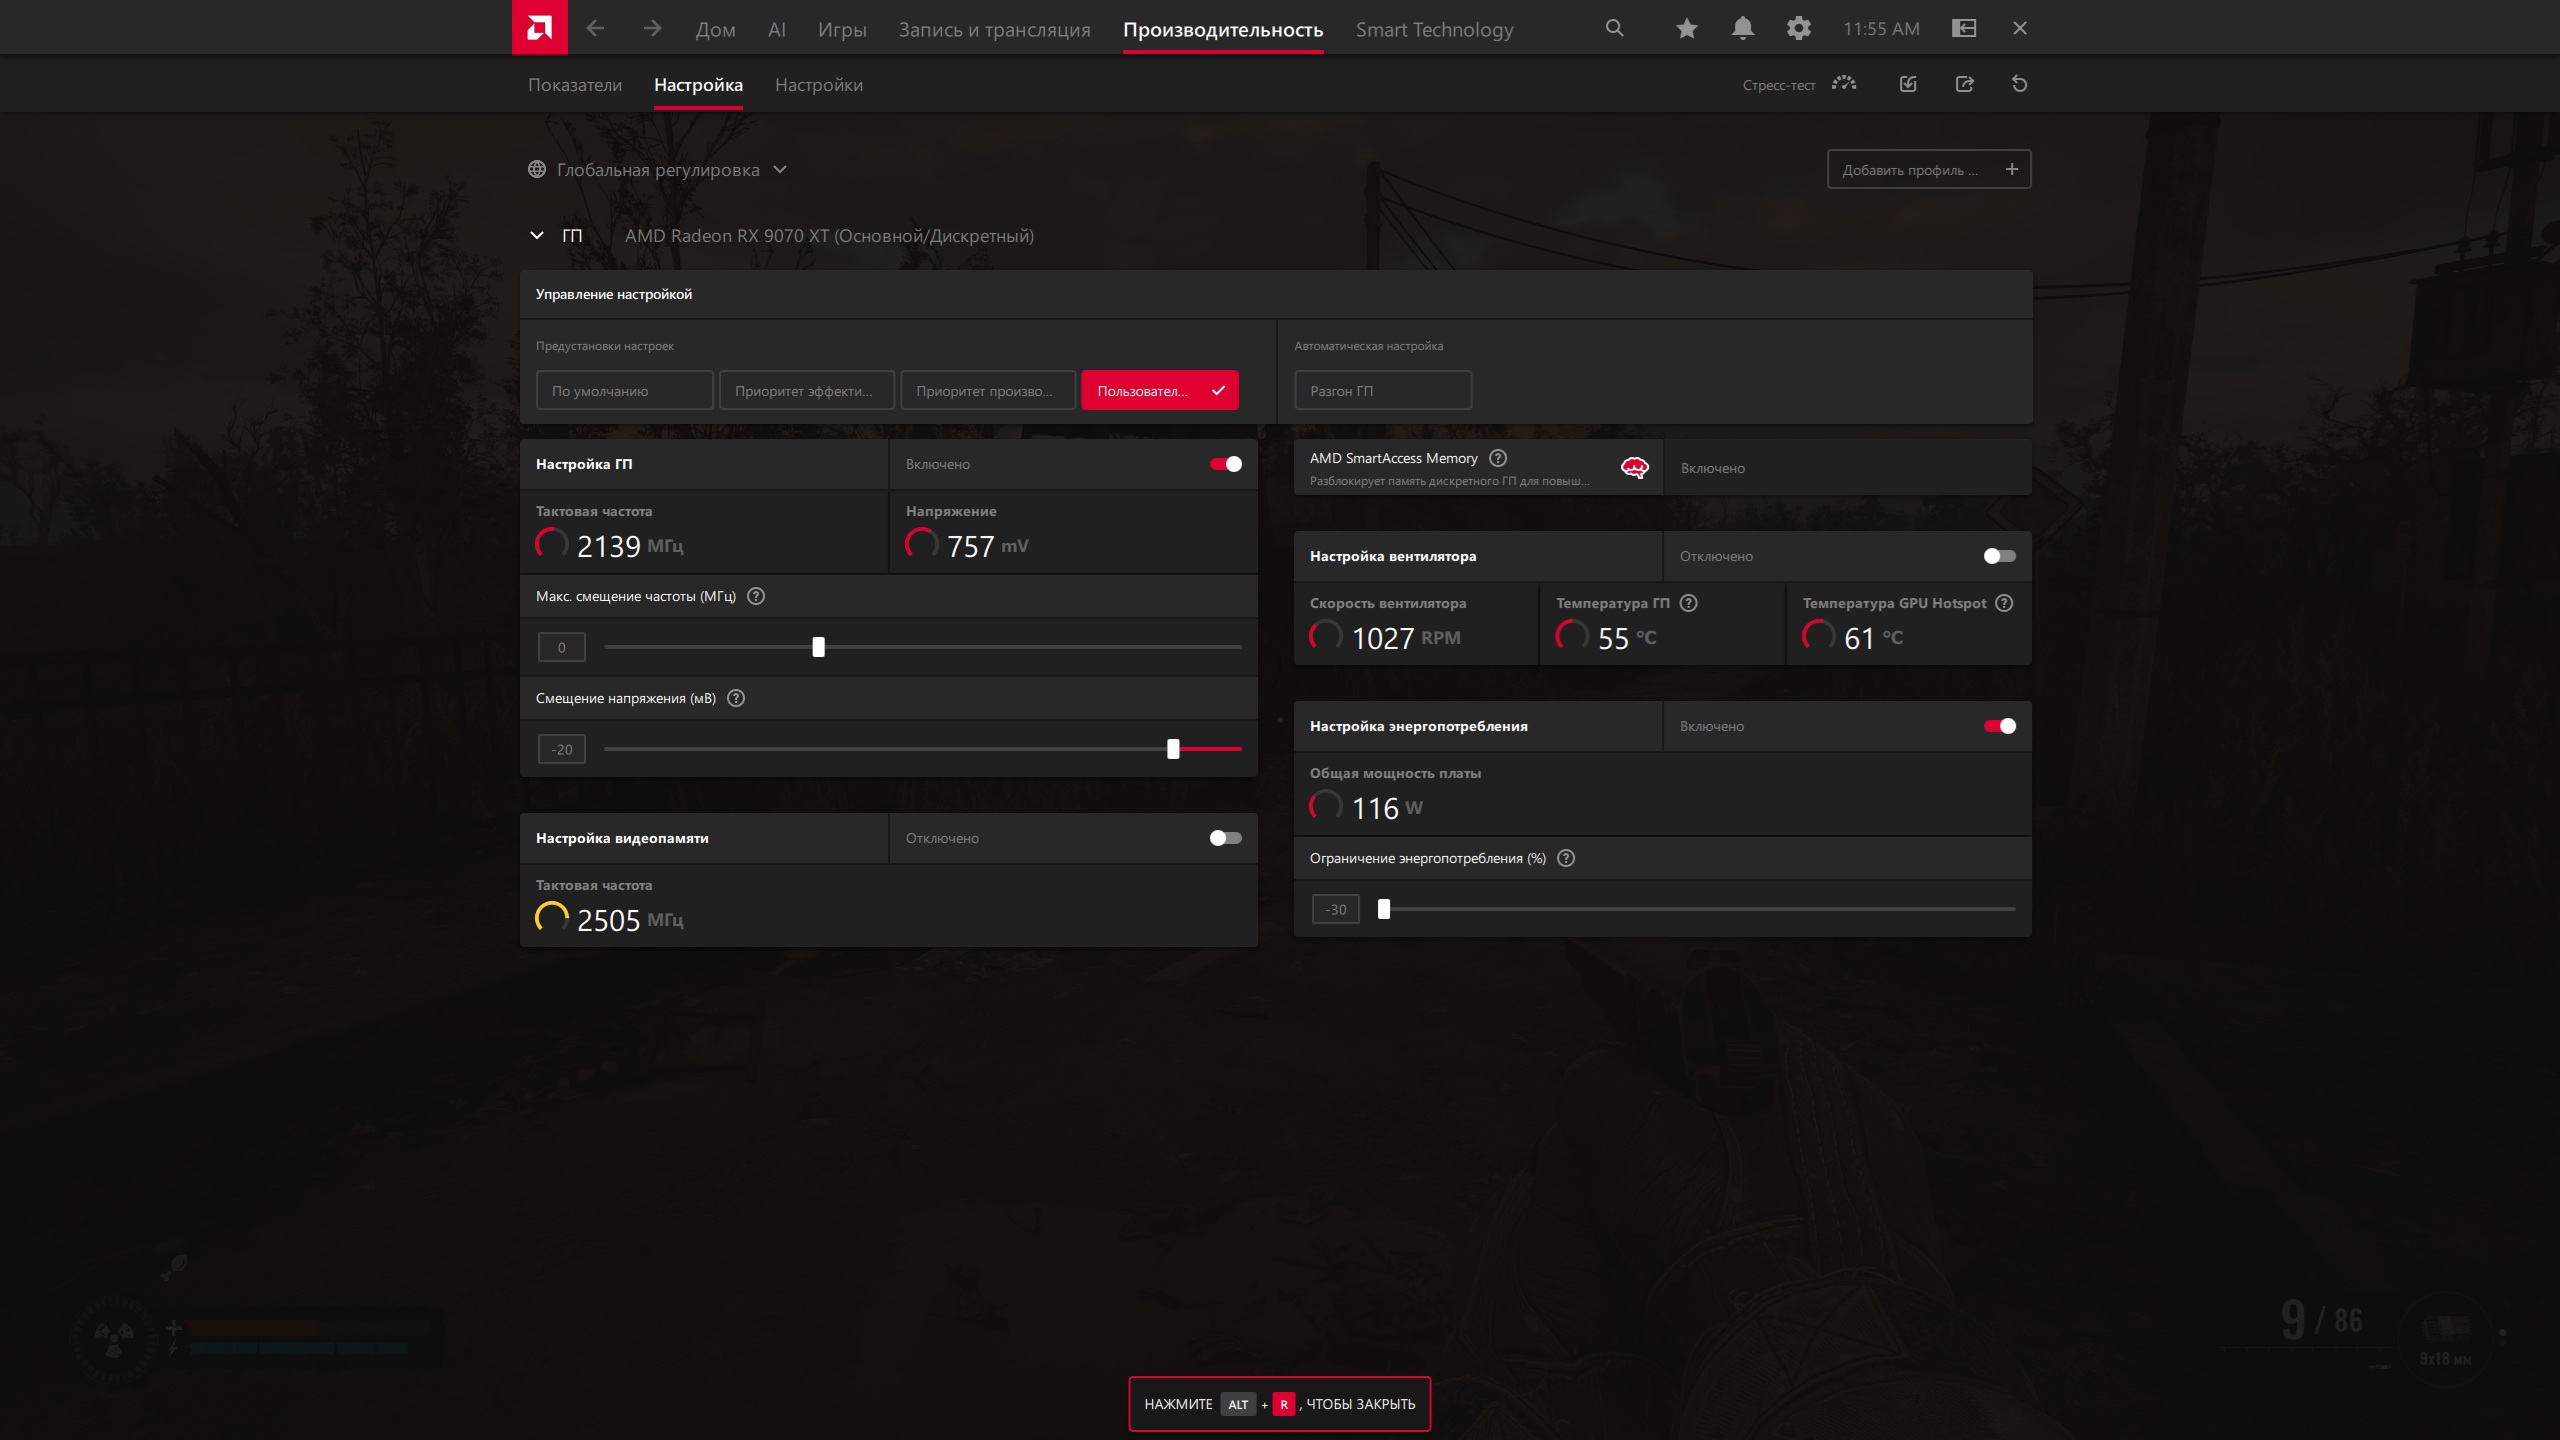Click the 116 W board power readout
The image size is (2560, 1440).
pyautogui.click(x=1387, y=808)
